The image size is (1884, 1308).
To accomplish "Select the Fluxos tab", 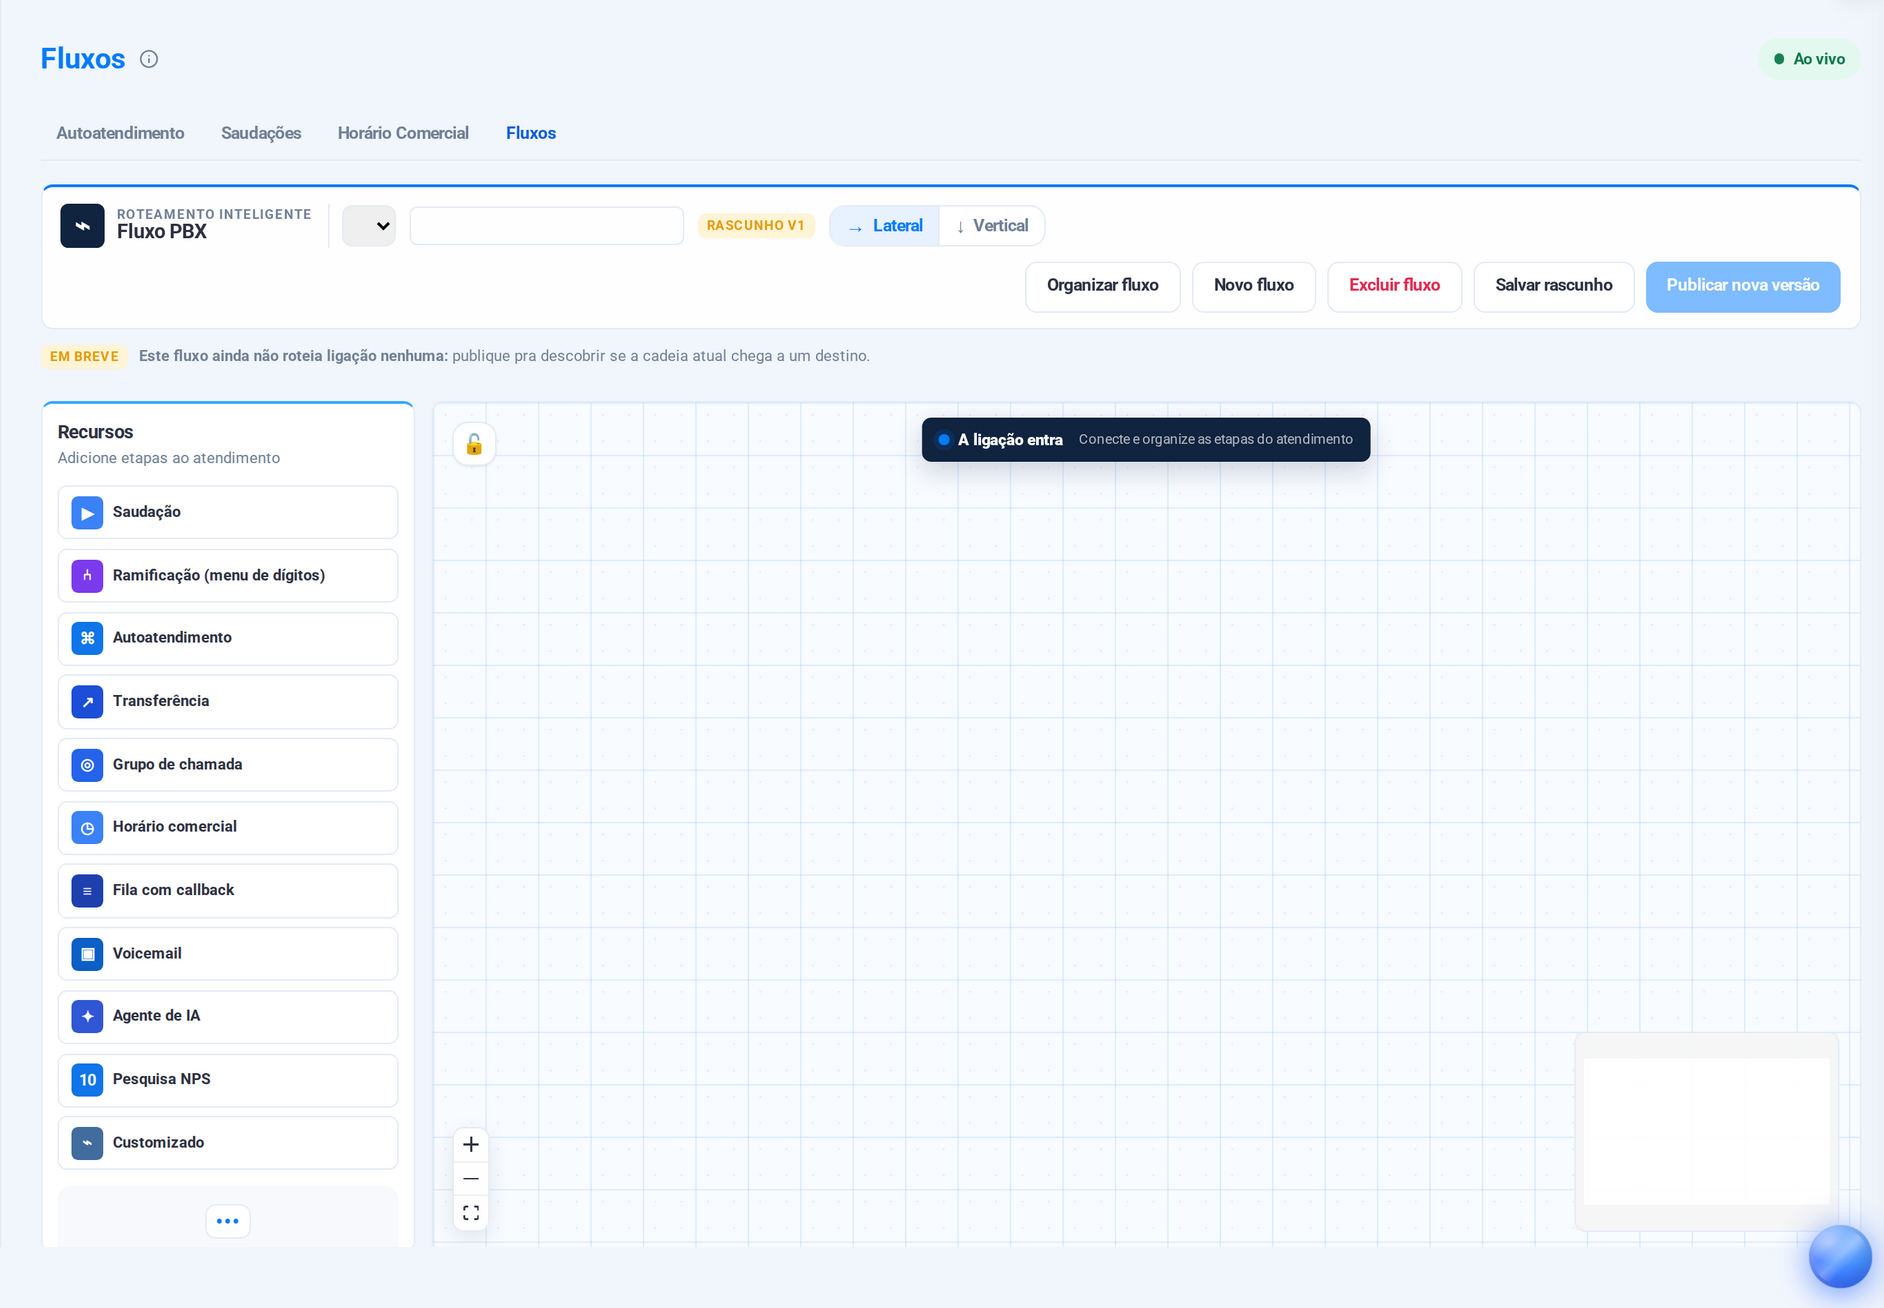I will click(x=531, y=133).
